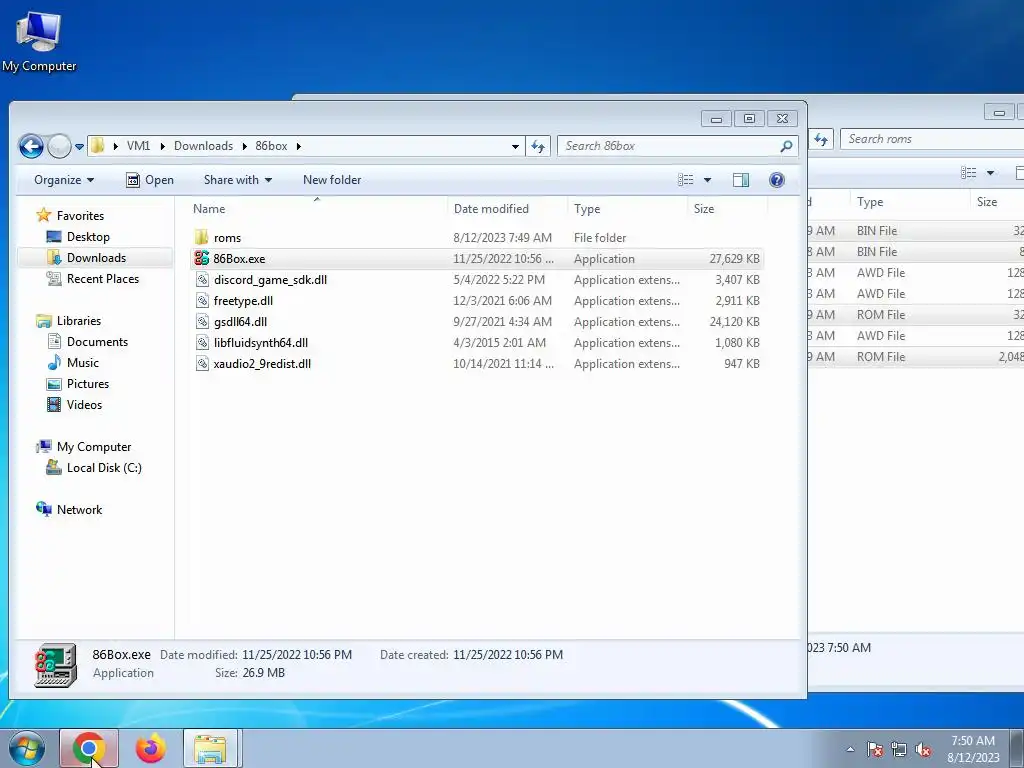This screenshot has width=1024, height=768.
Task: Click the muted volume tray icon
Action: [x=923, y=749]
